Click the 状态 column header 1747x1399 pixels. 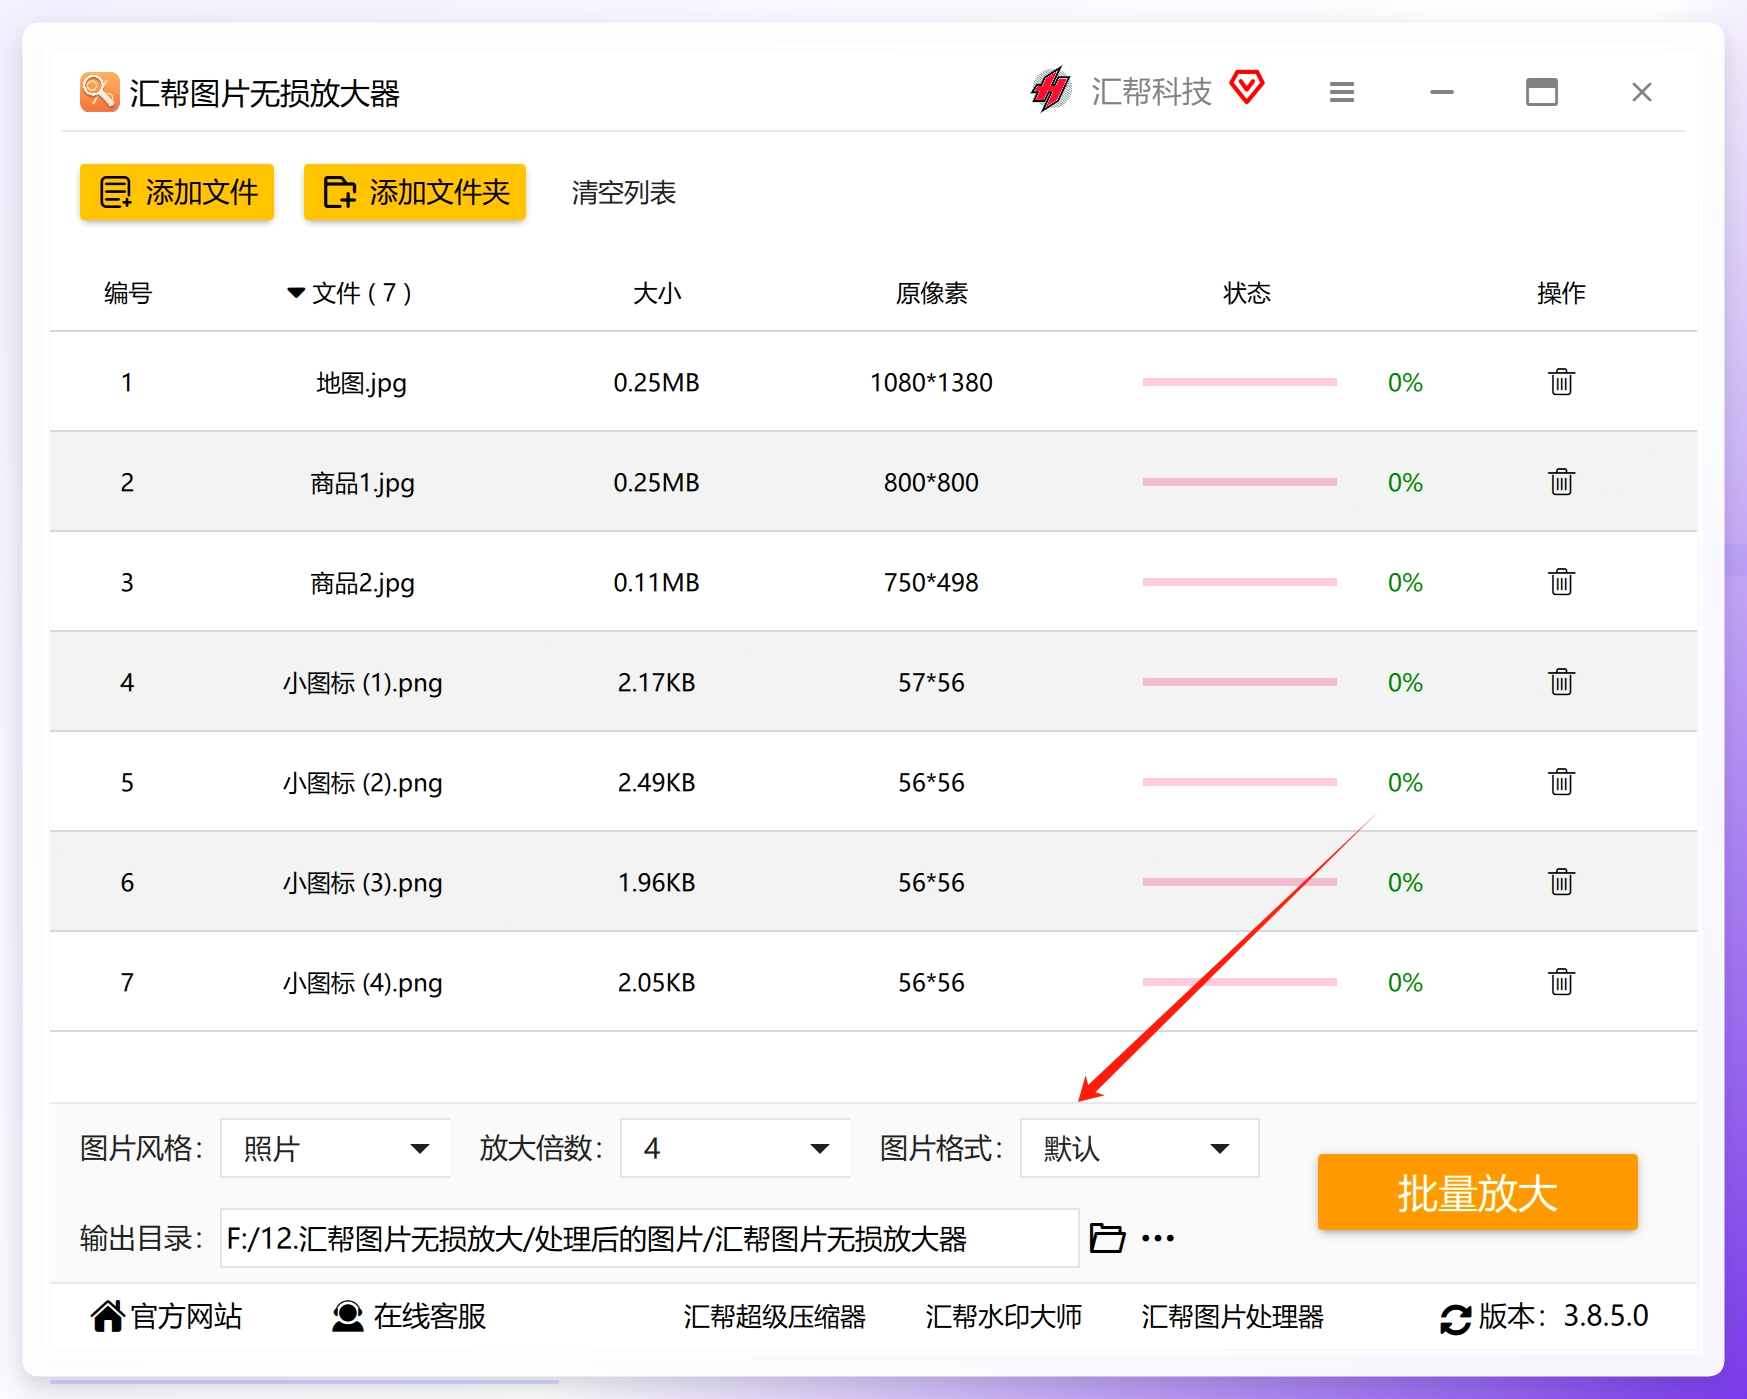coord(1247,293)
